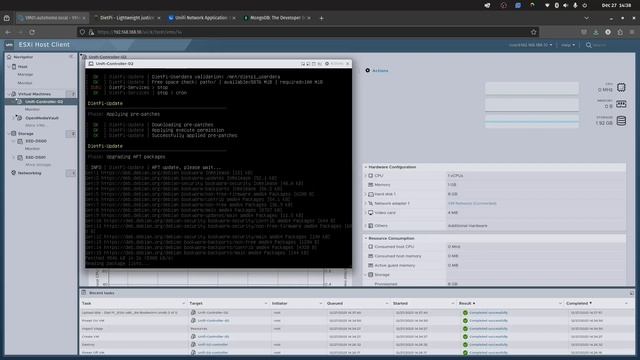
Task: Expand the OpenMediaVault tree node
Action: [13, 118]
